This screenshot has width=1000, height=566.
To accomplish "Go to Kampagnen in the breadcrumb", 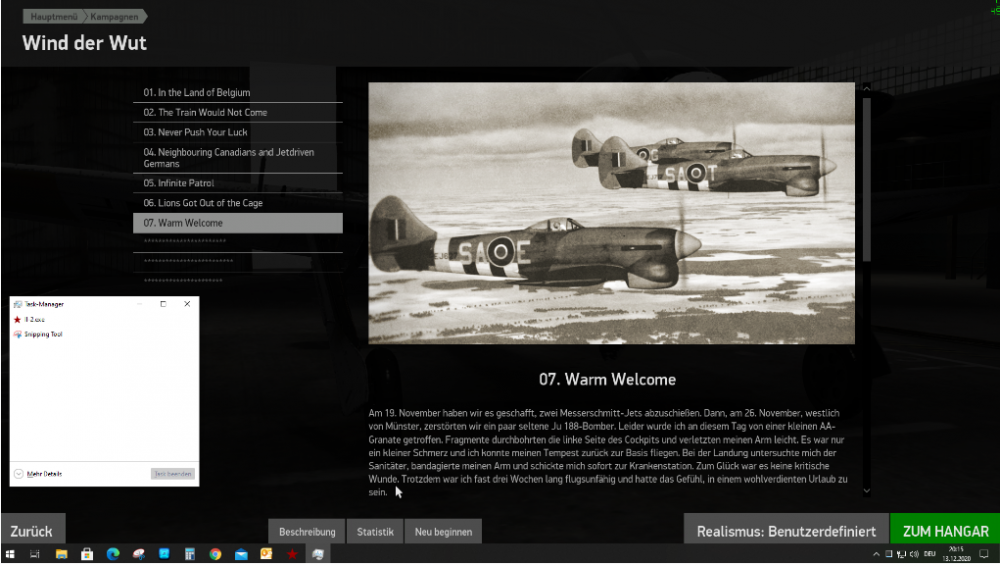I will [114, 17].
